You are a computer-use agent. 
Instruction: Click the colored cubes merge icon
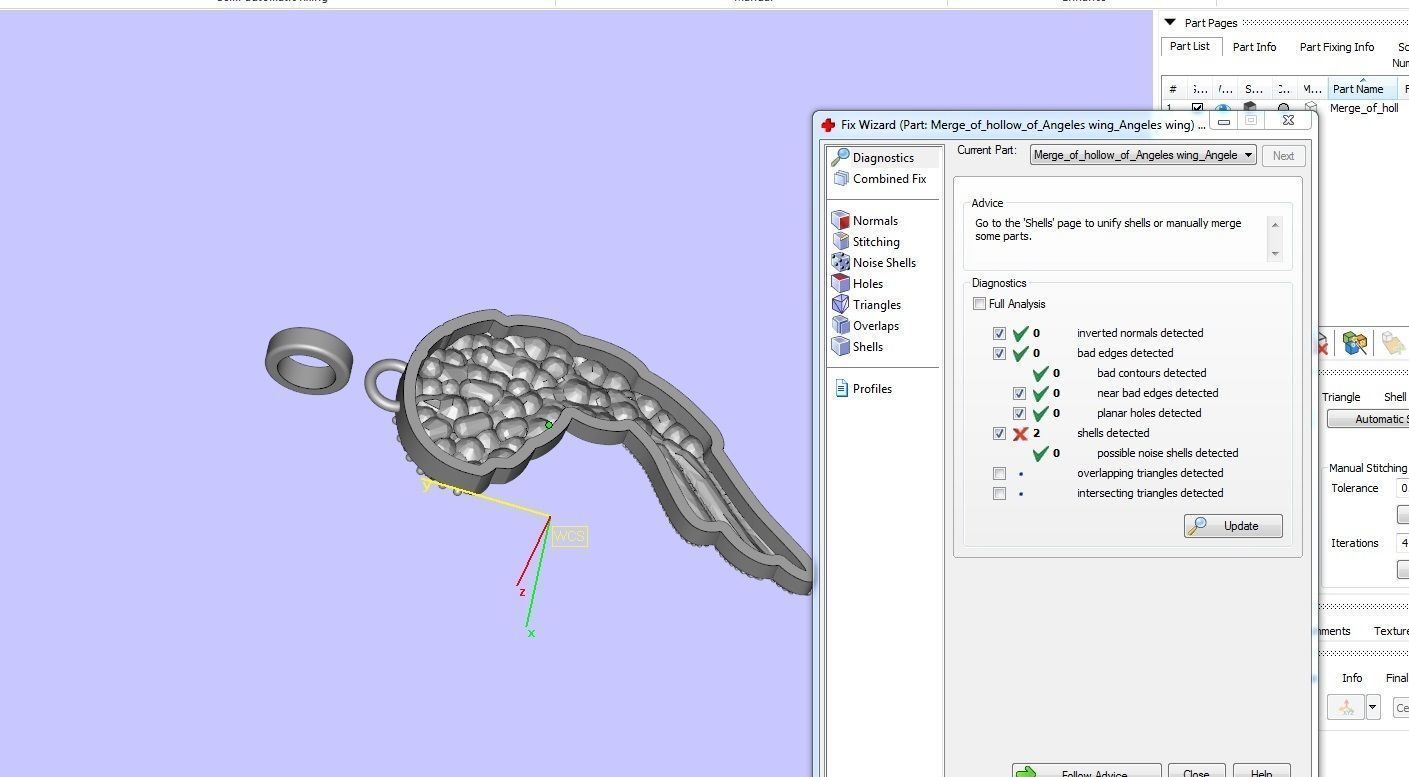(1355, 343)
